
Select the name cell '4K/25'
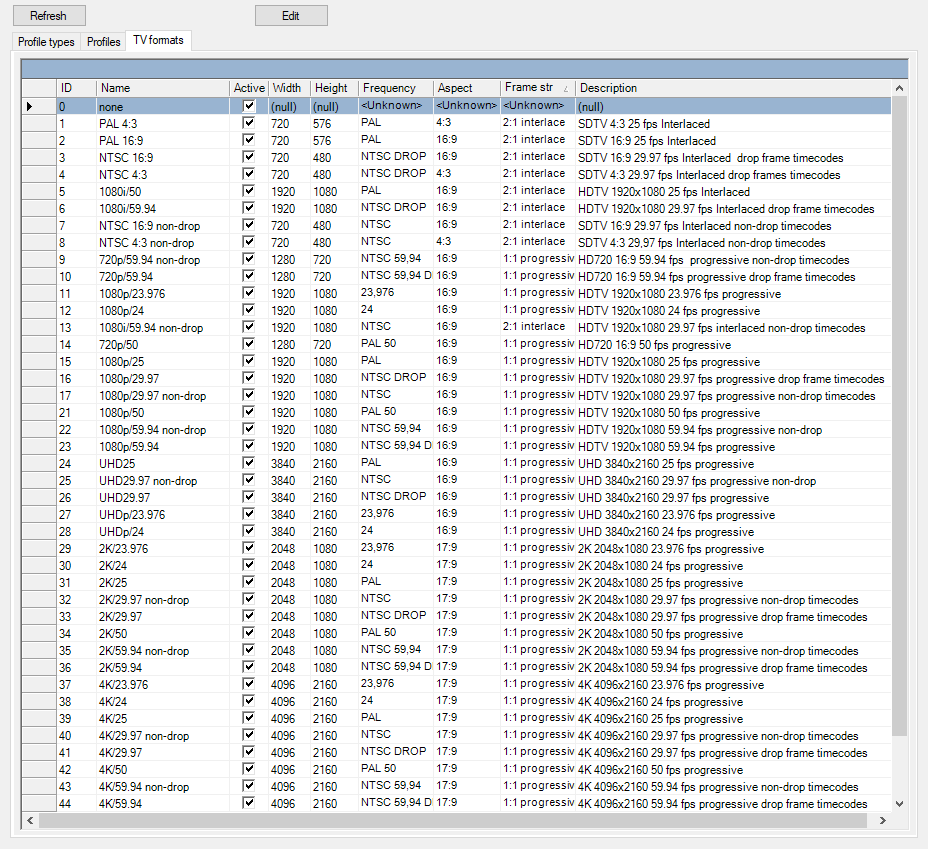[x=163, y=718]
